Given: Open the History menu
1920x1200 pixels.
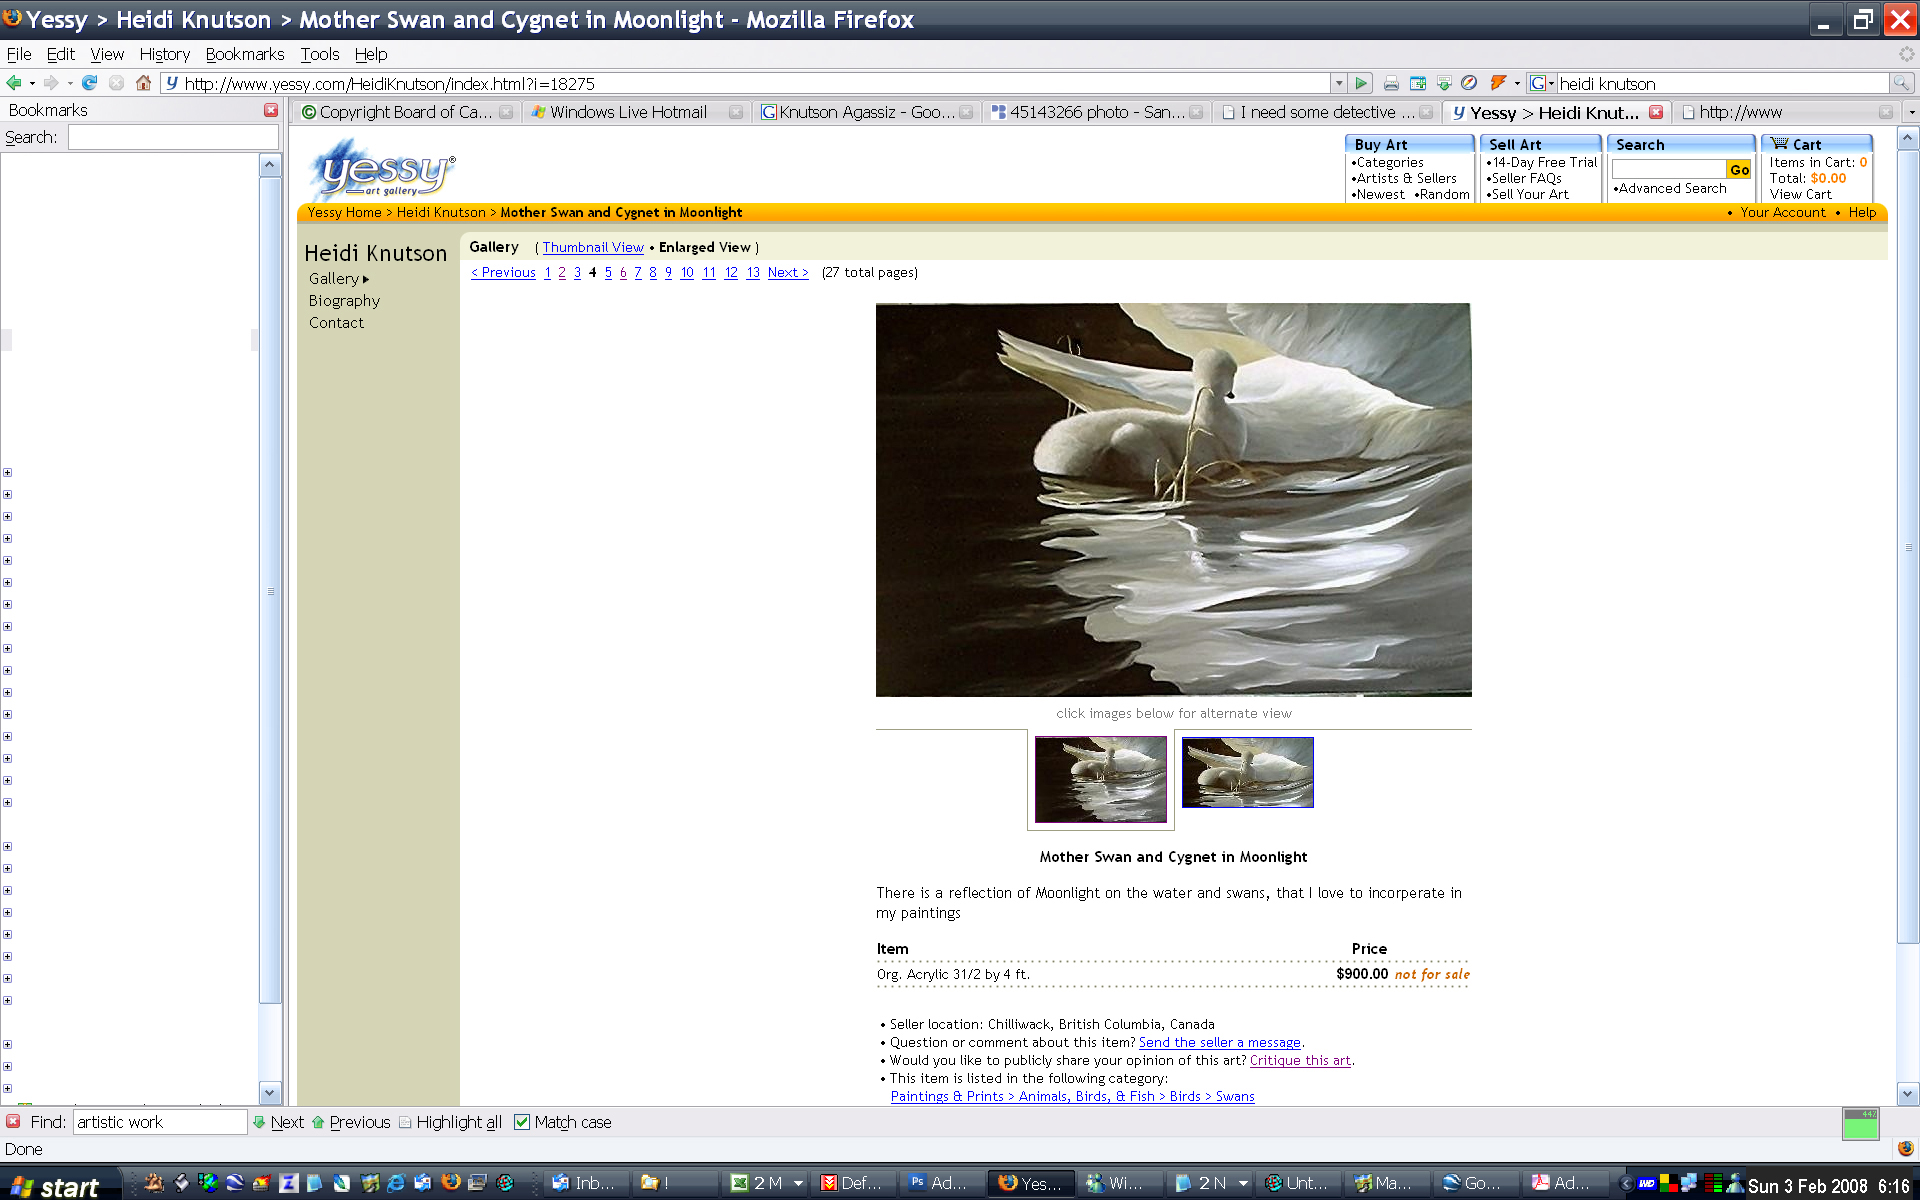Looking at the screenshot, I should (x=164, y=54).
